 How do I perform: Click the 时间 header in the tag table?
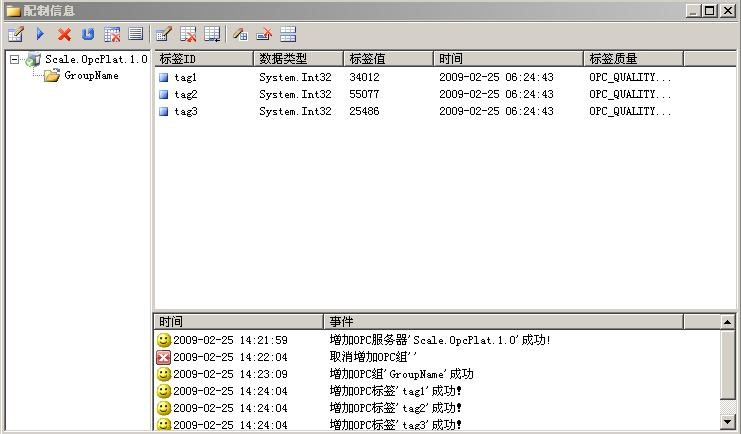coord(508,59)
